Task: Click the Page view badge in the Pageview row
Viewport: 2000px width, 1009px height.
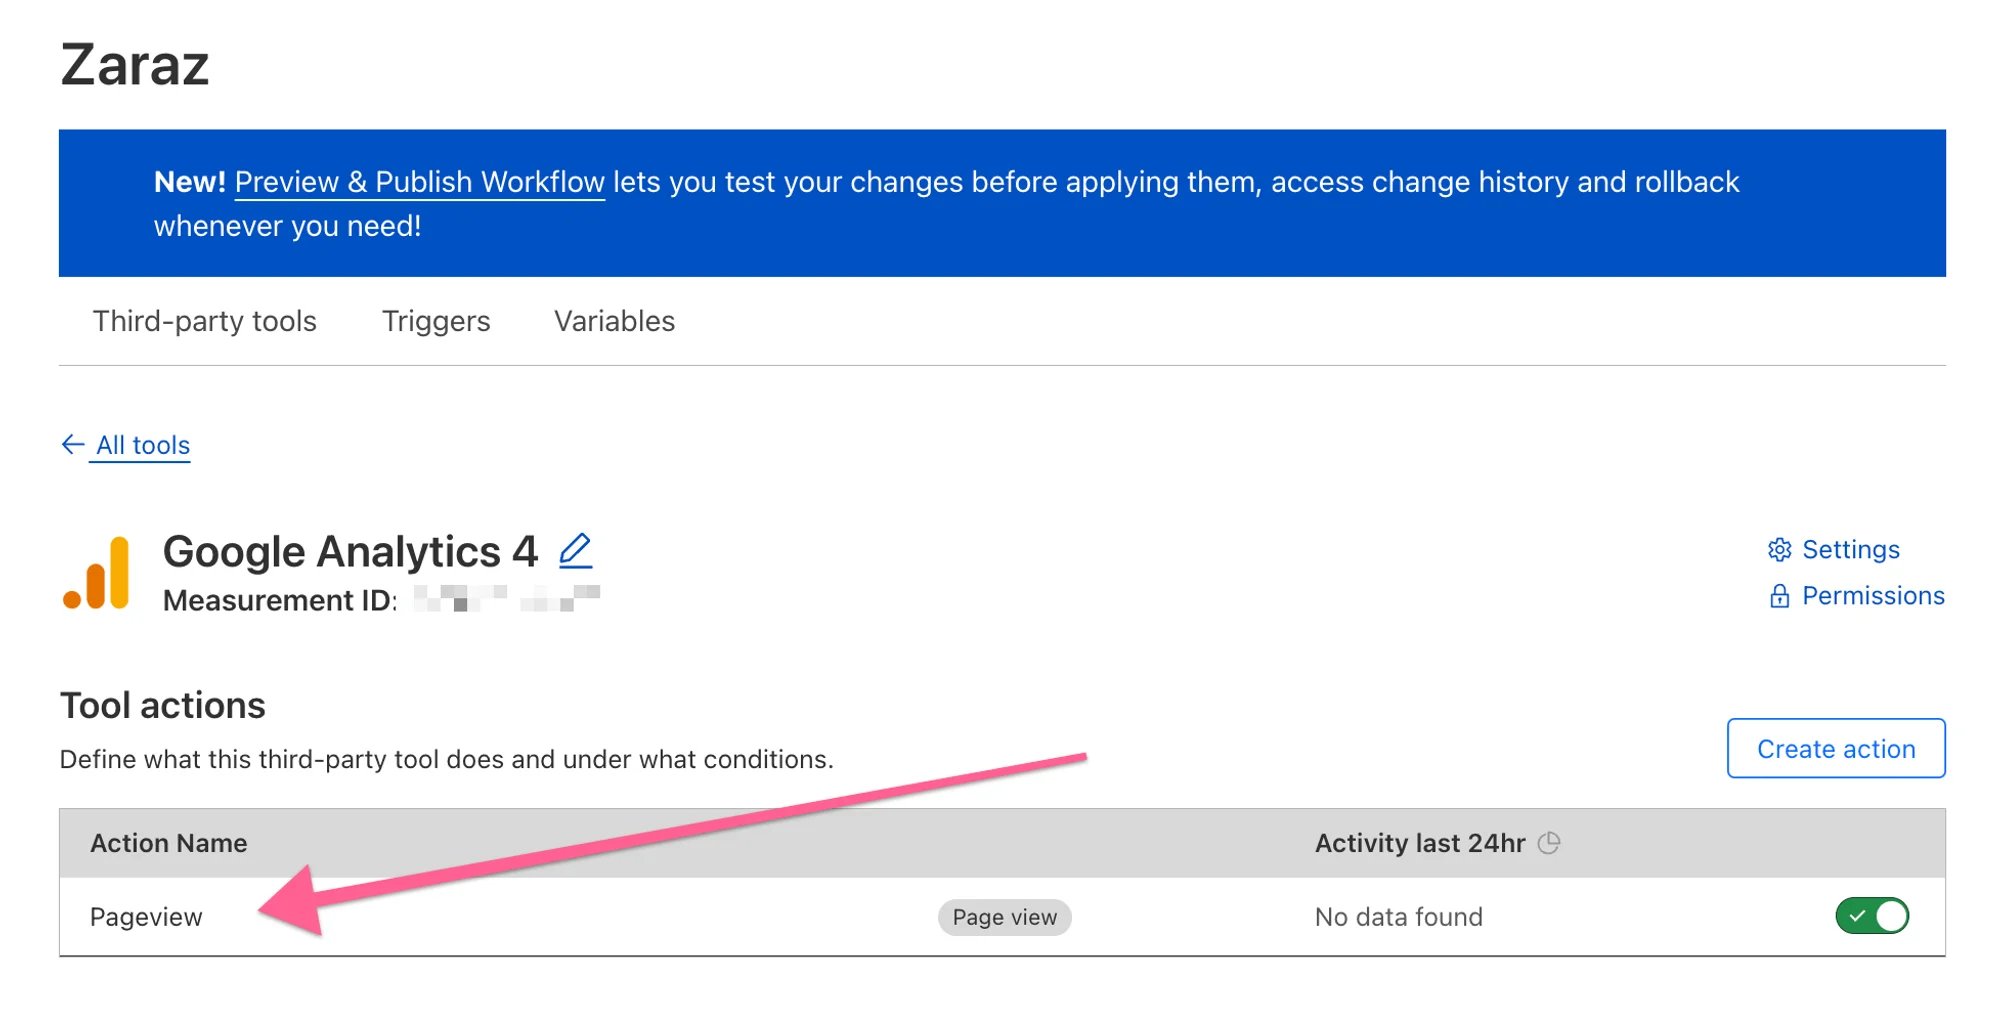Action: (1003, 917)
